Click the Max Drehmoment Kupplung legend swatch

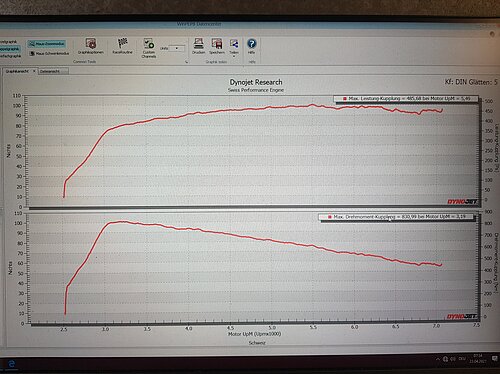click(330, 217)
